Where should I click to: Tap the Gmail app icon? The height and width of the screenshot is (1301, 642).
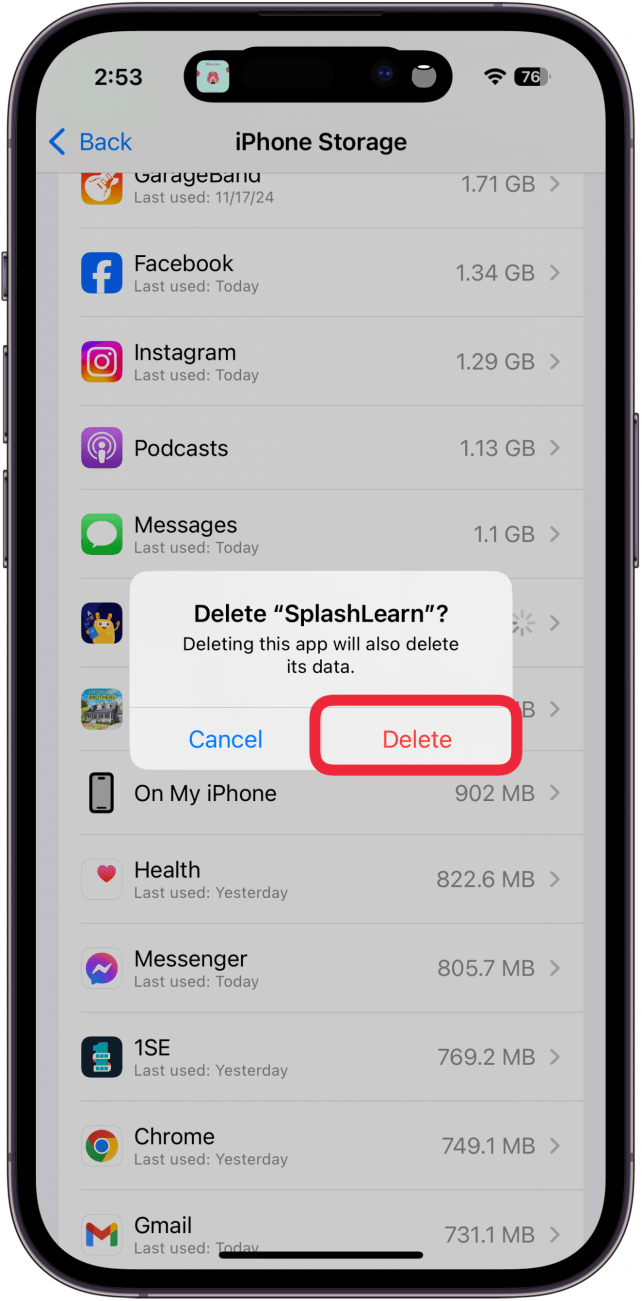click(102, 1235)
